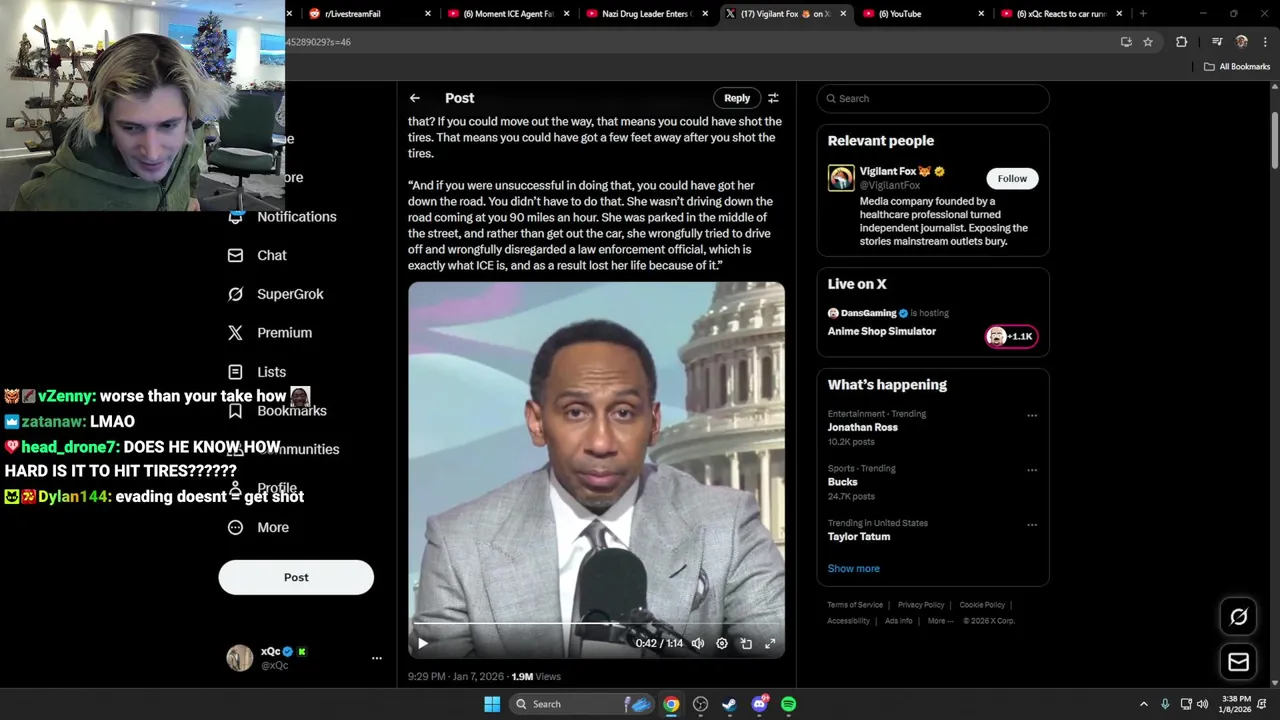The width and height of the screenshot is (1280, 720).
Task: Expand the More footer menu
Action: pyautogui.click(x=940, y=621)
